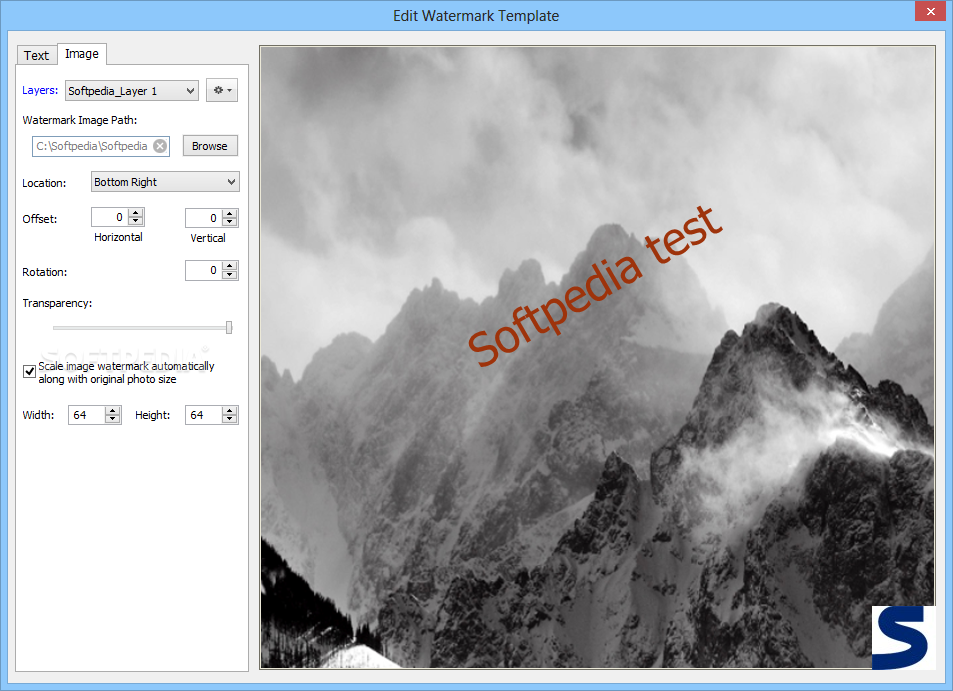Click into the Width number field
The height and width of the screenshot is (691, 953).
tap(86, 415)
